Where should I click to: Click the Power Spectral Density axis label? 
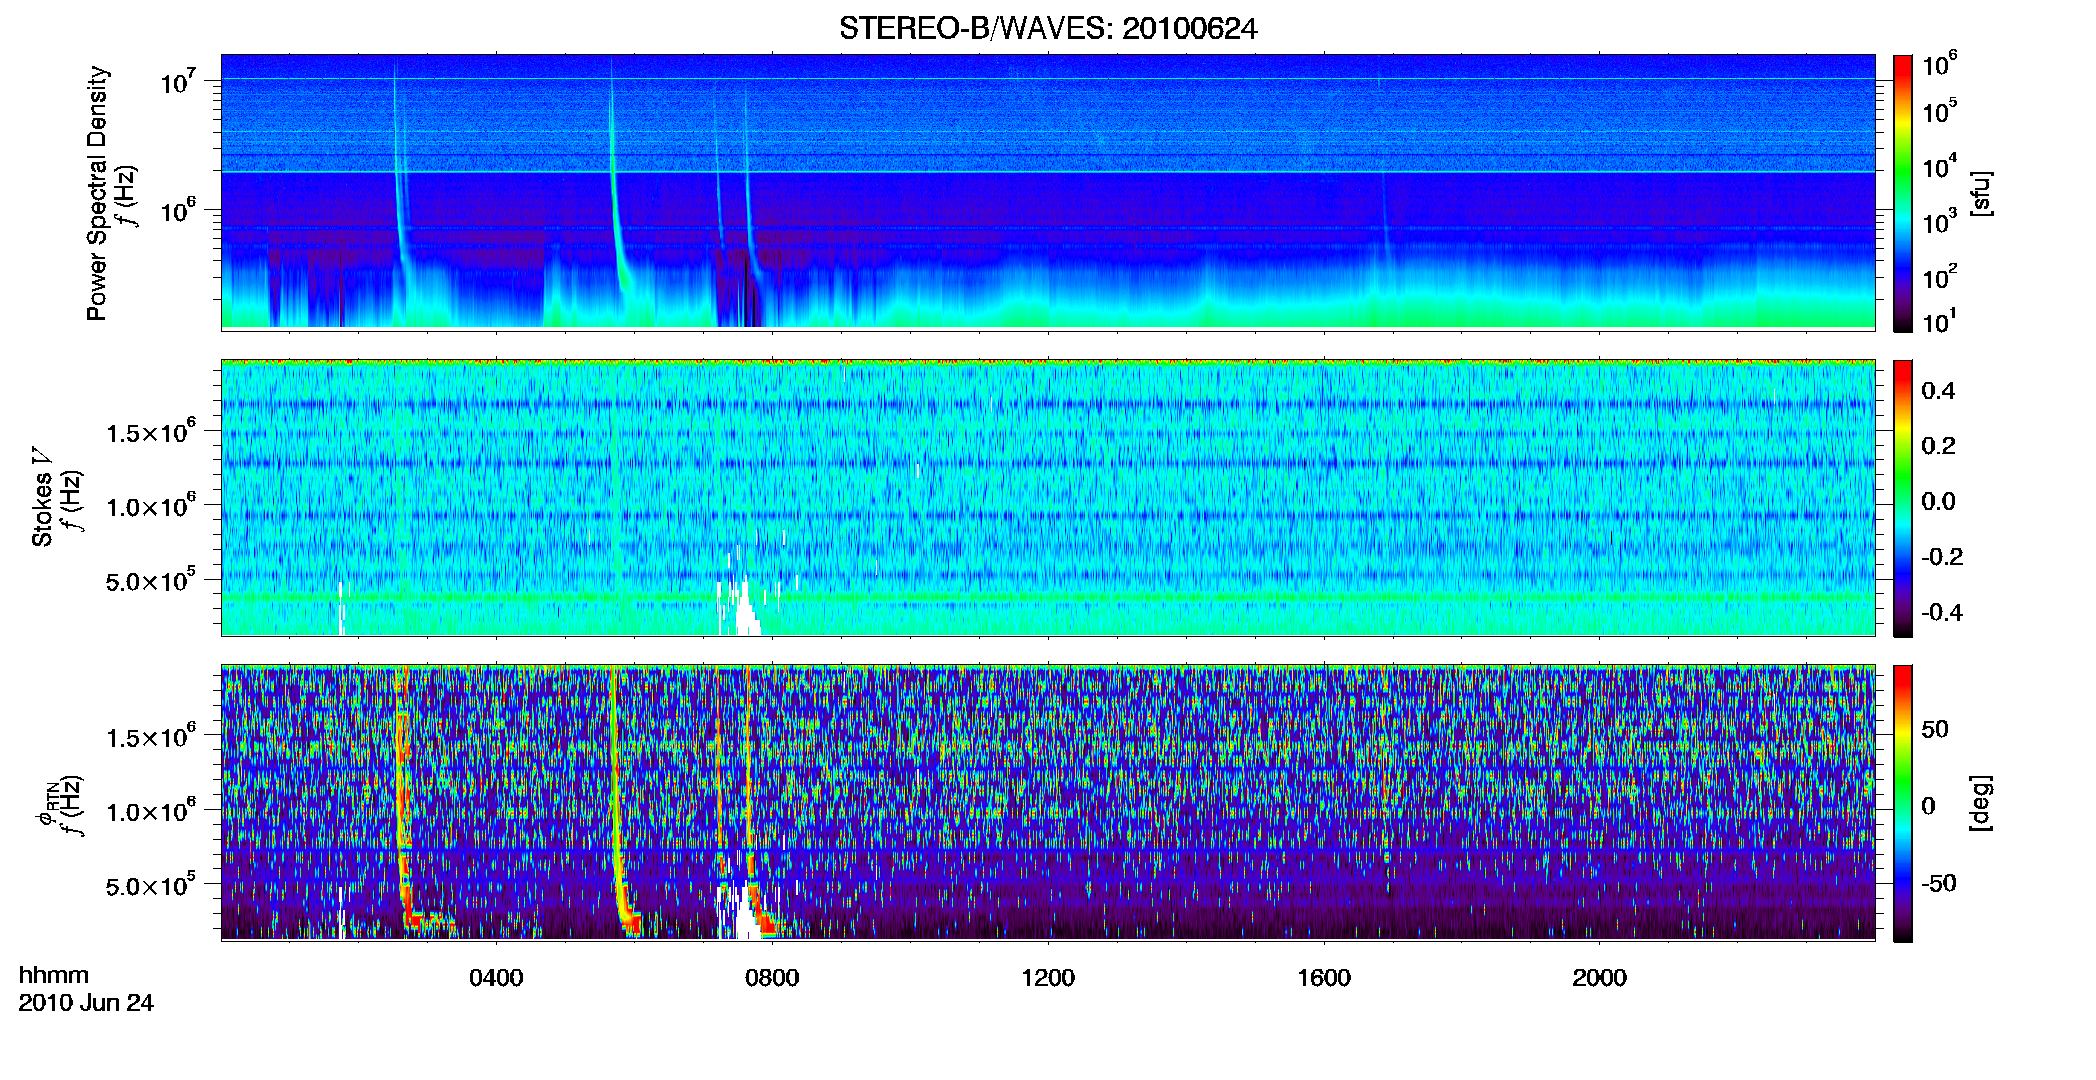click(x=96, y=193)
